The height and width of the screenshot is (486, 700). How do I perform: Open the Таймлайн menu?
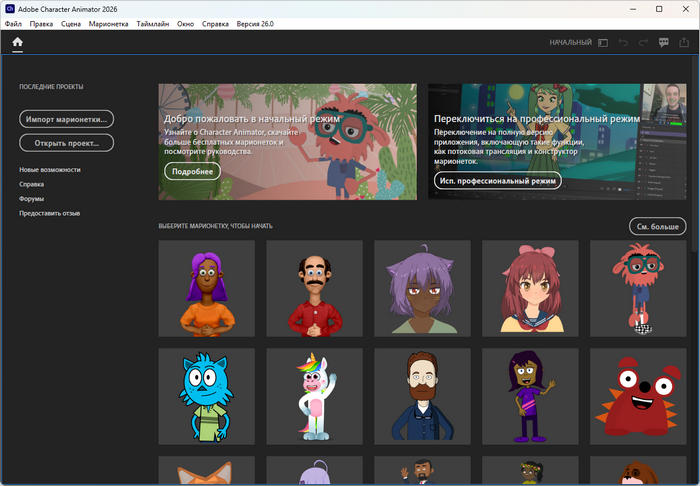click(152, 23)
